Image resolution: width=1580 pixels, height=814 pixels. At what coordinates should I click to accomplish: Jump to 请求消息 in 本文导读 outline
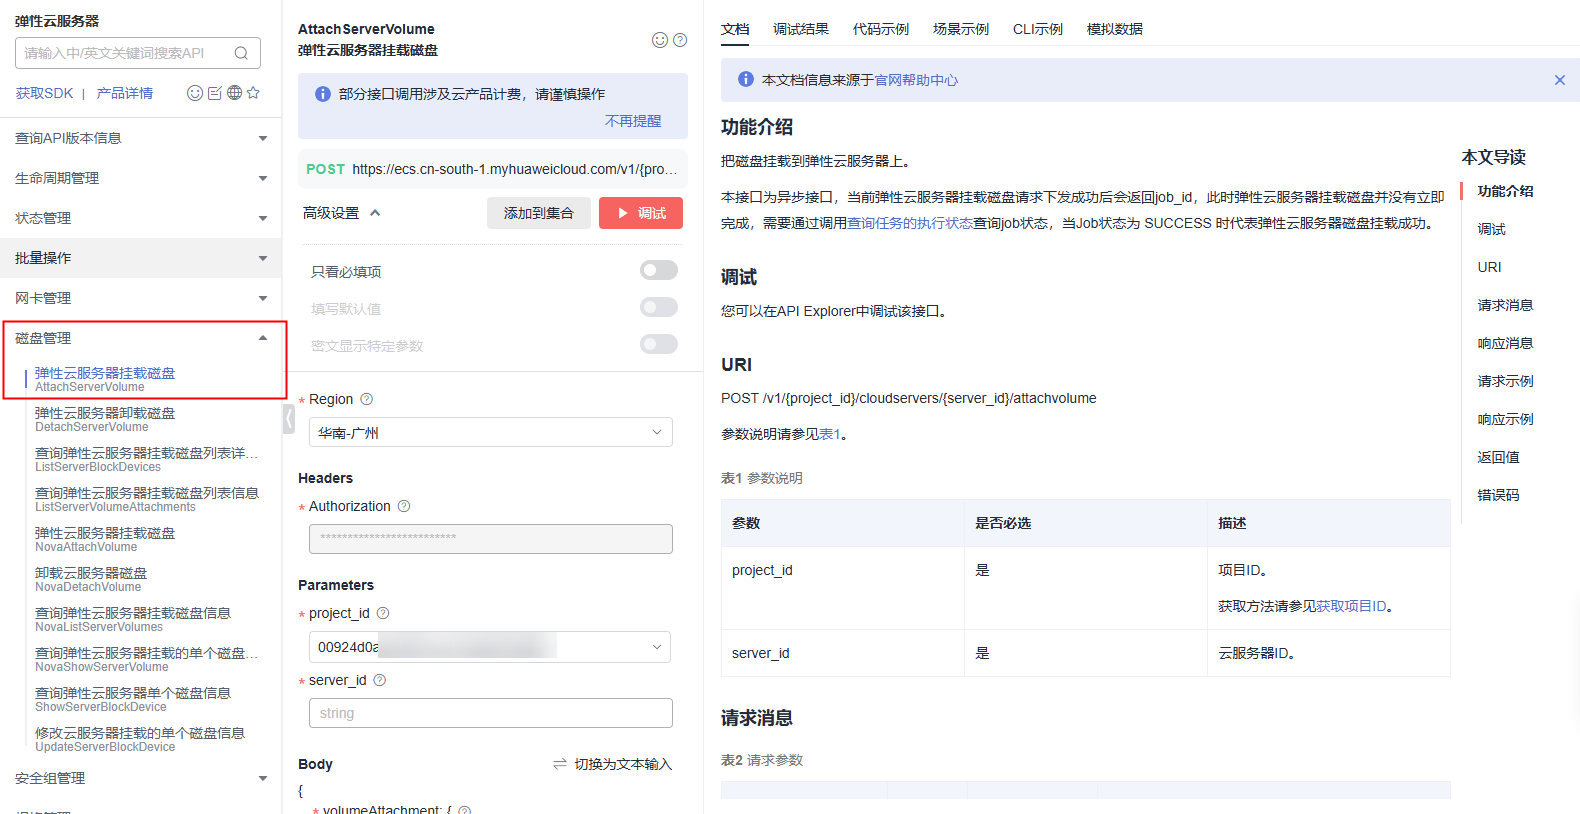[x=1505, y=305]
